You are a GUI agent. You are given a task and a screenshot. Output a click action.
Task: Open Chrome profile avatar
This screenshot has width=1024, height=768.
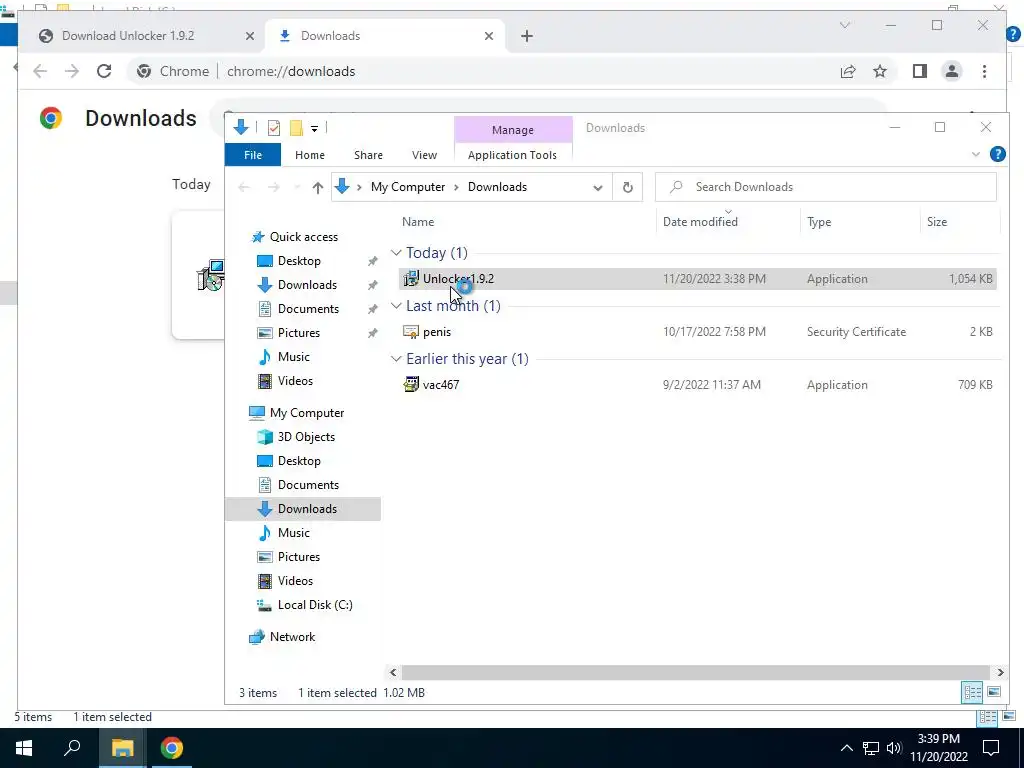pos(952,71)
